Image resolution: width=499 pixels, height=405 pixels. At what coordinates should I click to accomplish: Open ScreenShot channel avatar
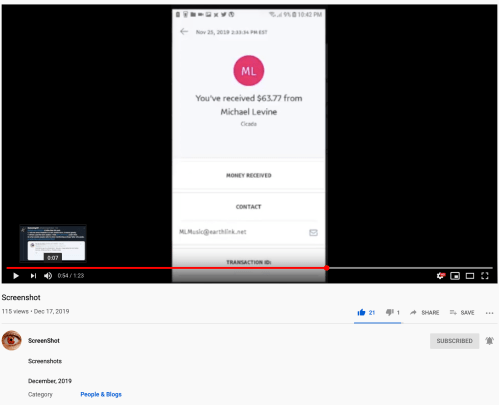click(12, 340)
